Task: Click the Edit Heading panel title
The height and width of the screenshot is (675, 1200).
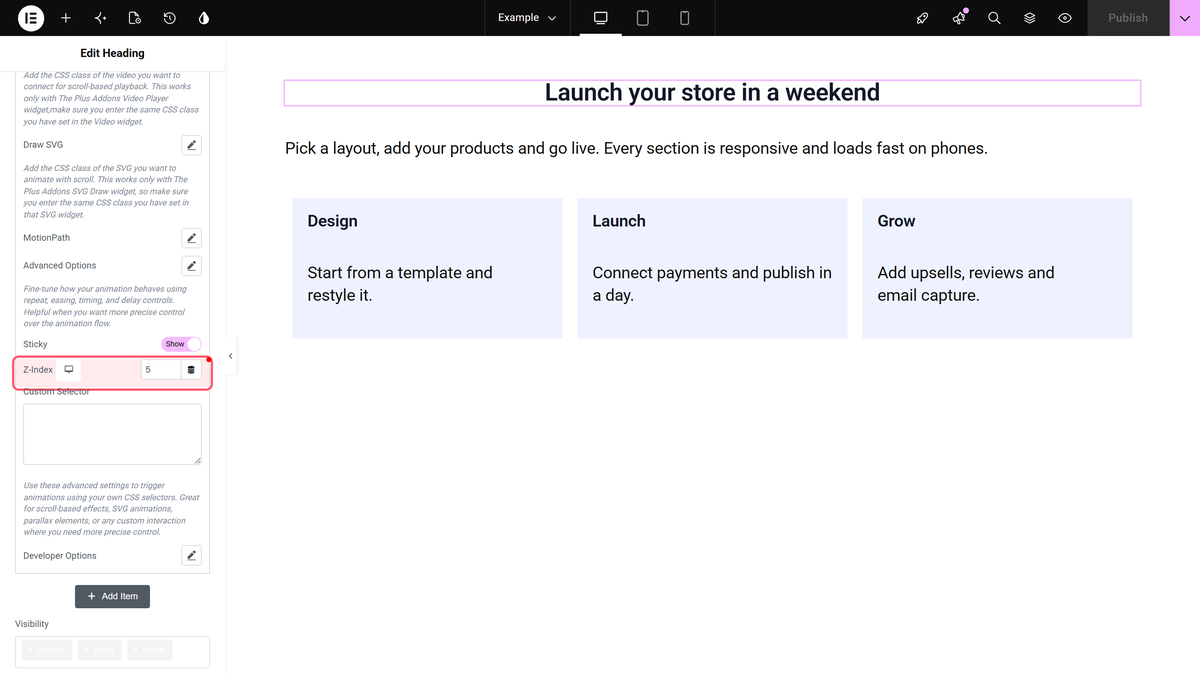Action: point(112,53)
